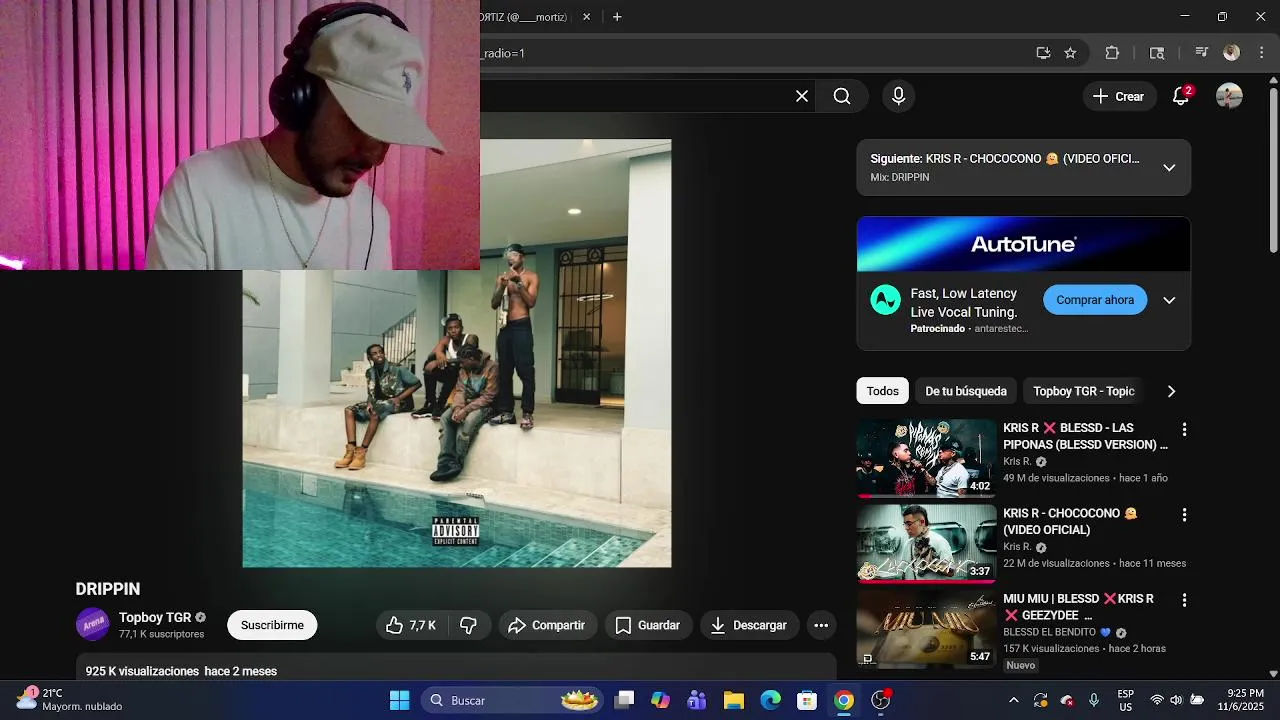
Task: Start voice search with the microphone
Action: [898, 96]
